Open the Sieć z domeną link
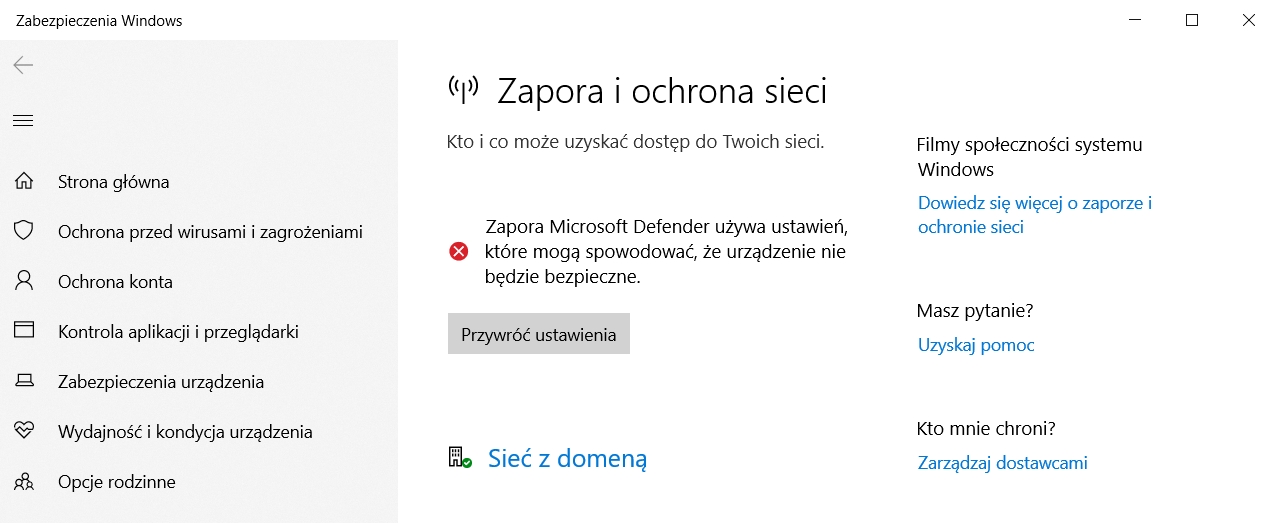1277x523 pixels. point(568,458)
